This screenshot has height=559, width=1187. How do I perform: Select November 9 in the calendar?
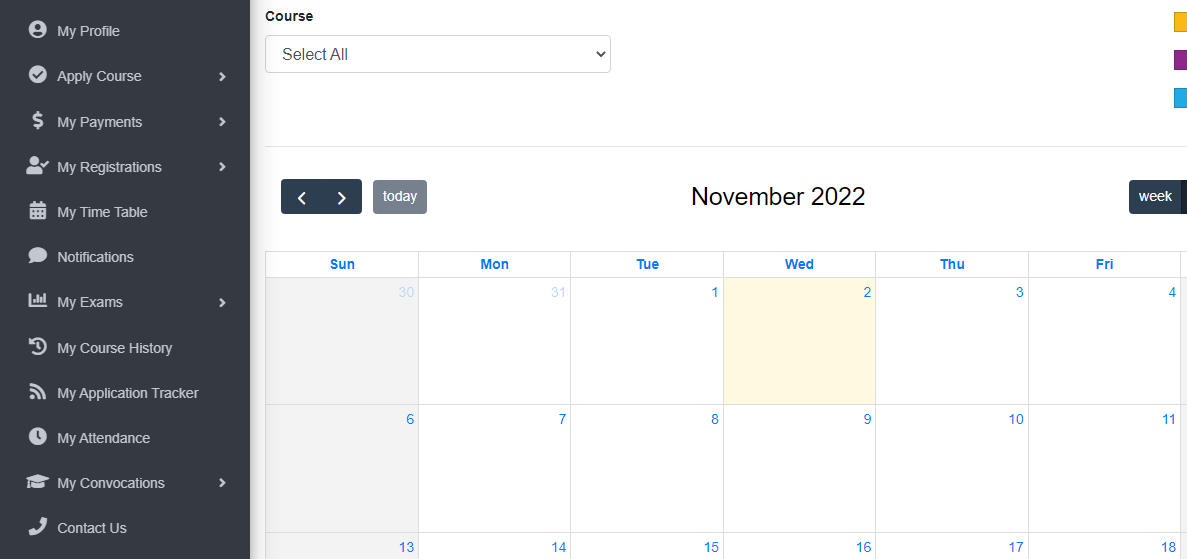click(799, 468)
